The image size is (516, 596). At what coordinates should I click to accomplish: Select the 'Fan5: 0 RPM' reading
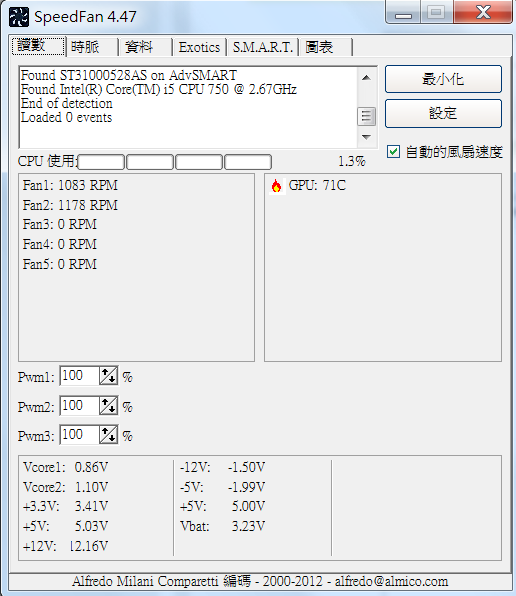pos(60,264)
